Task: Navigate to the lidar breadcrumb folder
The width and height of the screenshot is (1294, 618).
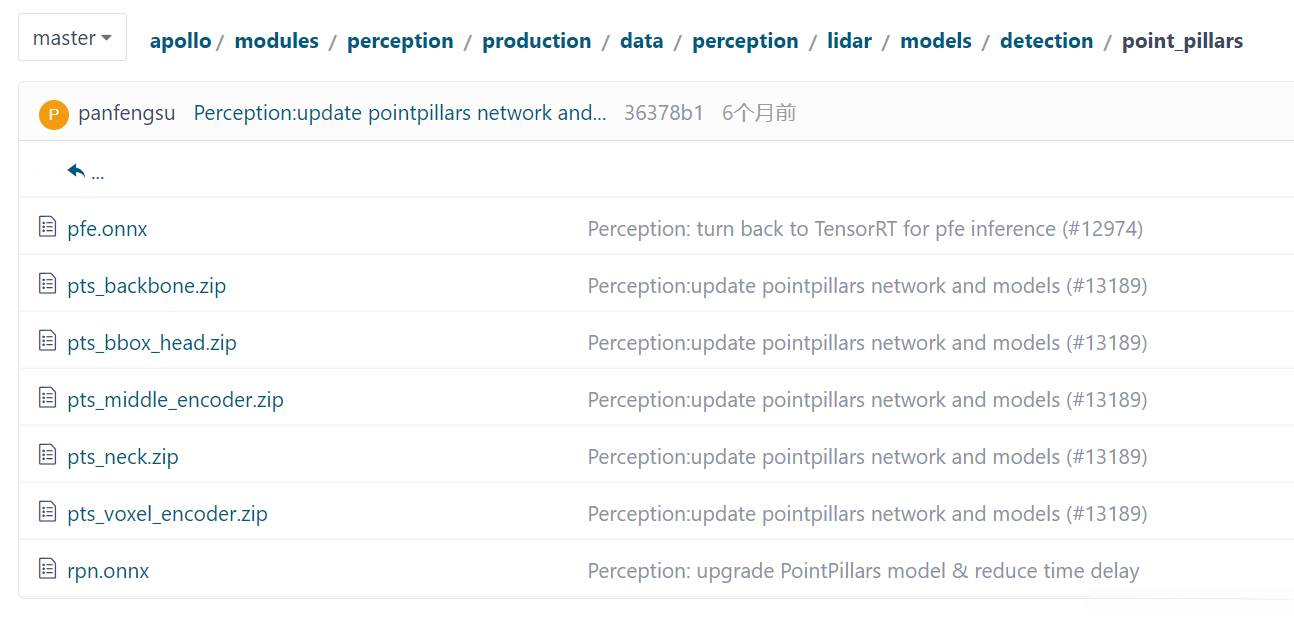Action: (849, 41)
